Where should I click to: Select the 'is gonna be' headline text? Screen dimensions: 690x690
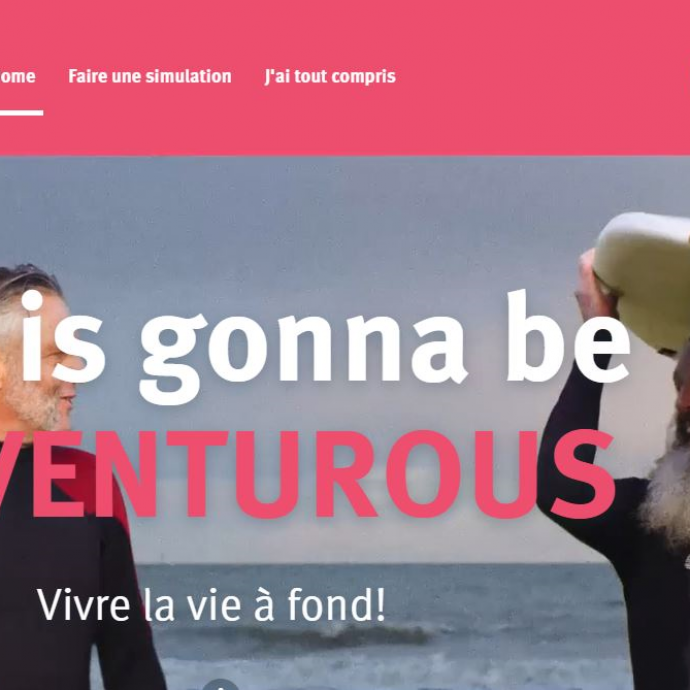coord(326,346)
